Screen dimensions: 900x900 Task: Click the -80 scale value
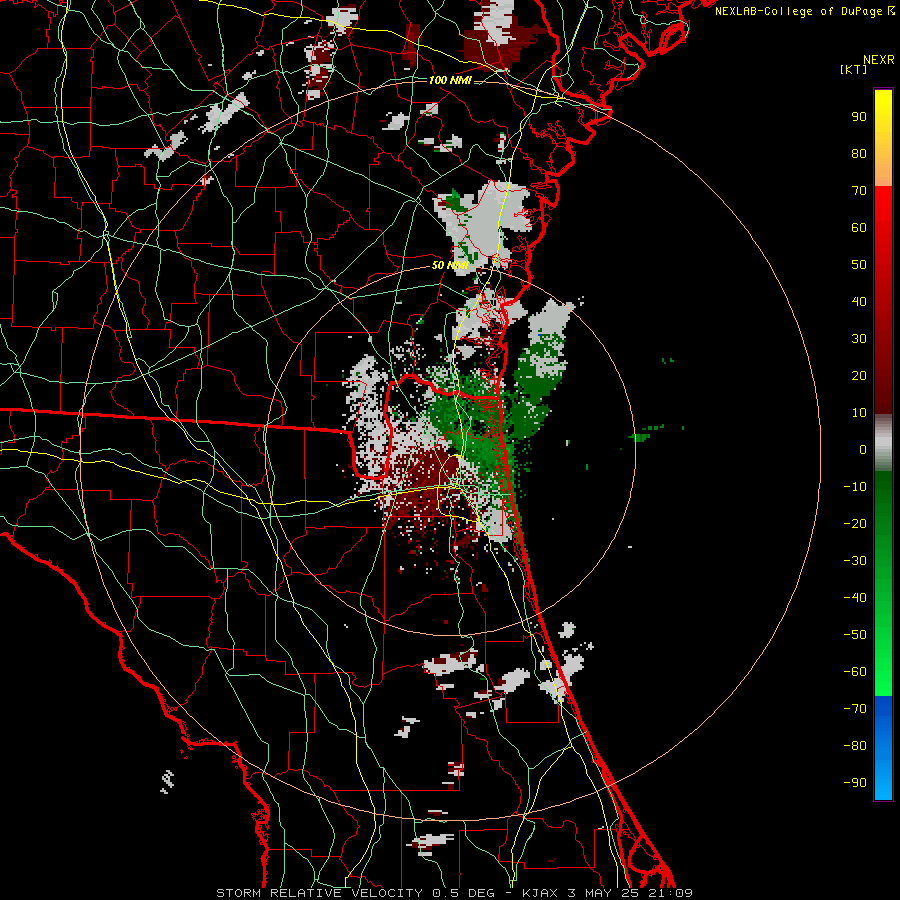pos(855,746)
